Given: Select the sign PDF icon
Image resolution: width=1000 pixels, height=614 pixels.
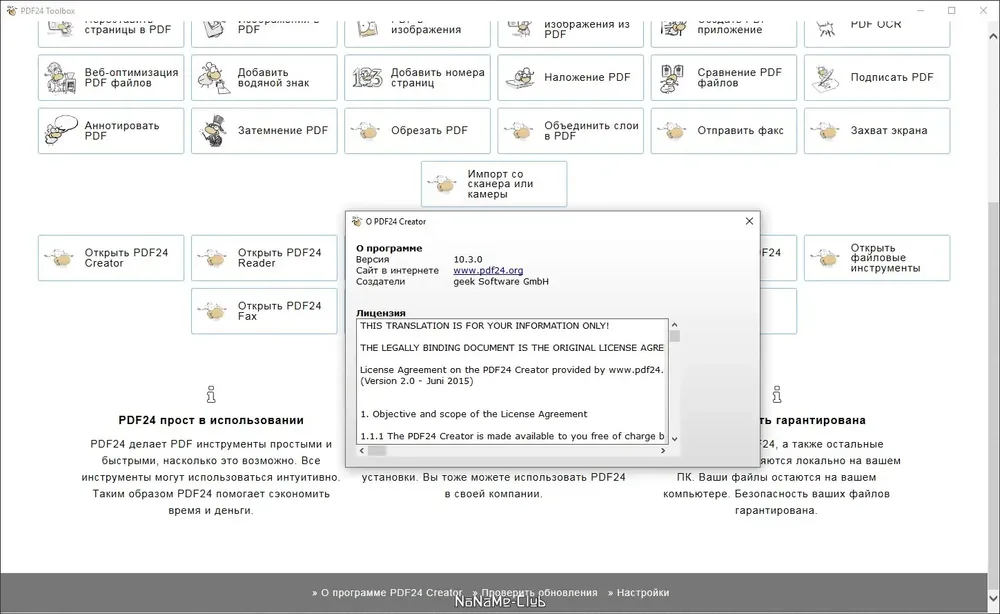Looking at the screenshot, I should [826, 78].
